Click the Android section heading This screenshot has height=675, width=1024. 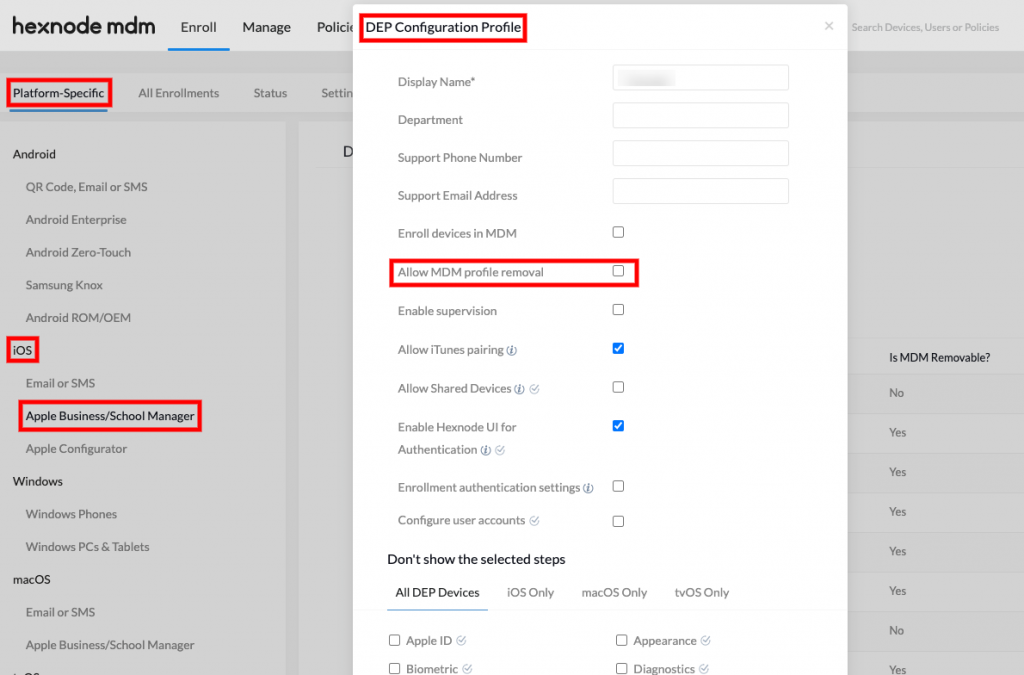[34, 155]
